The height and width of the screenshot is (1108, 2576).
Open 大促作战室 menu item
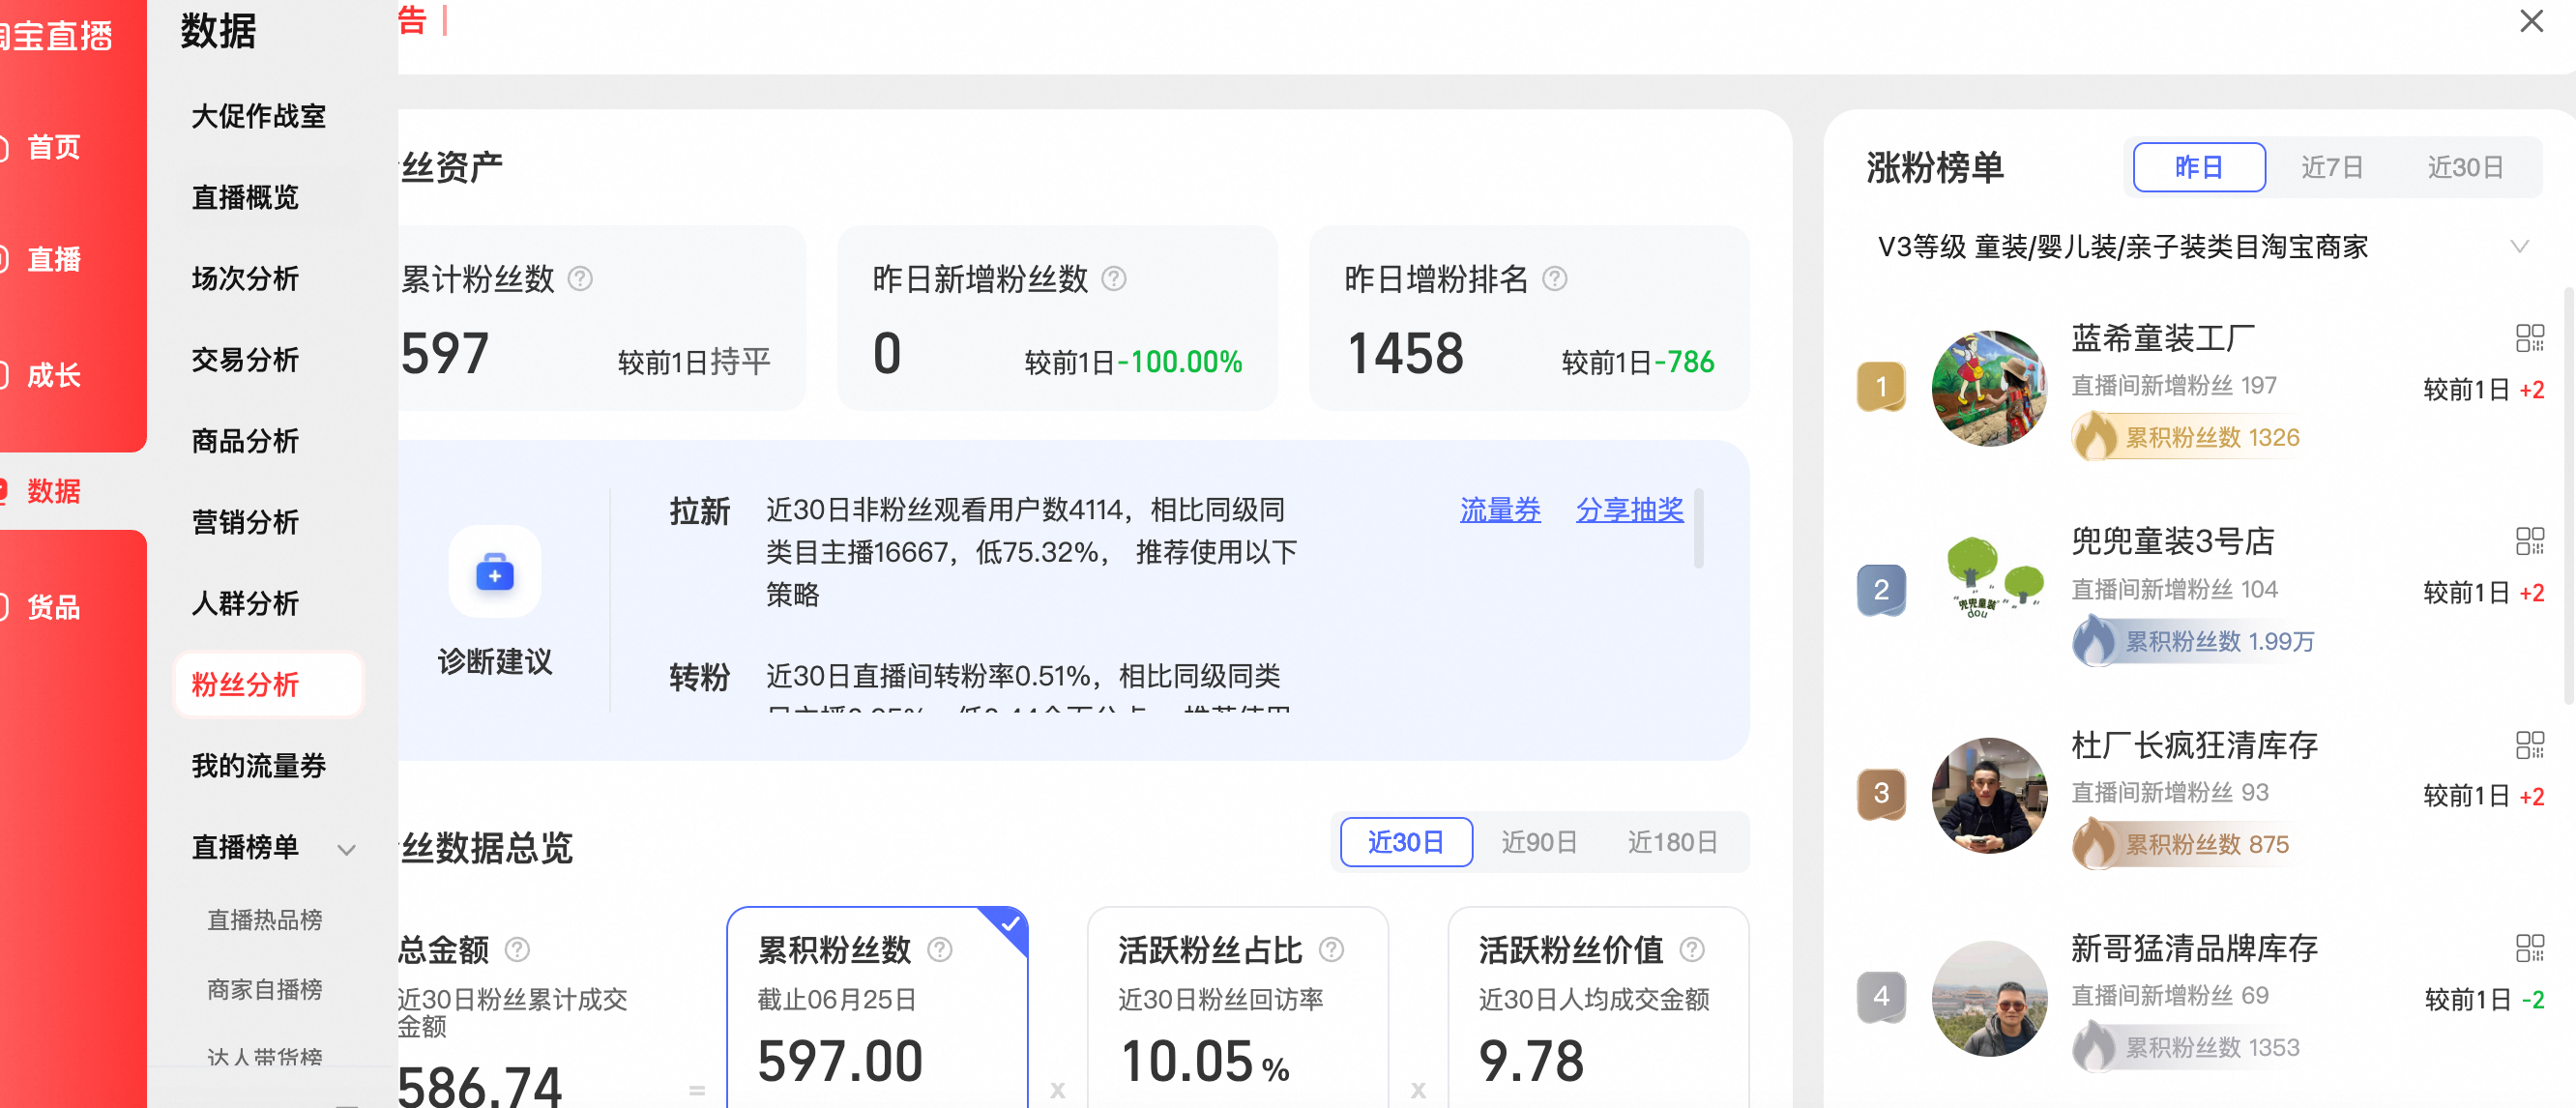258,116
